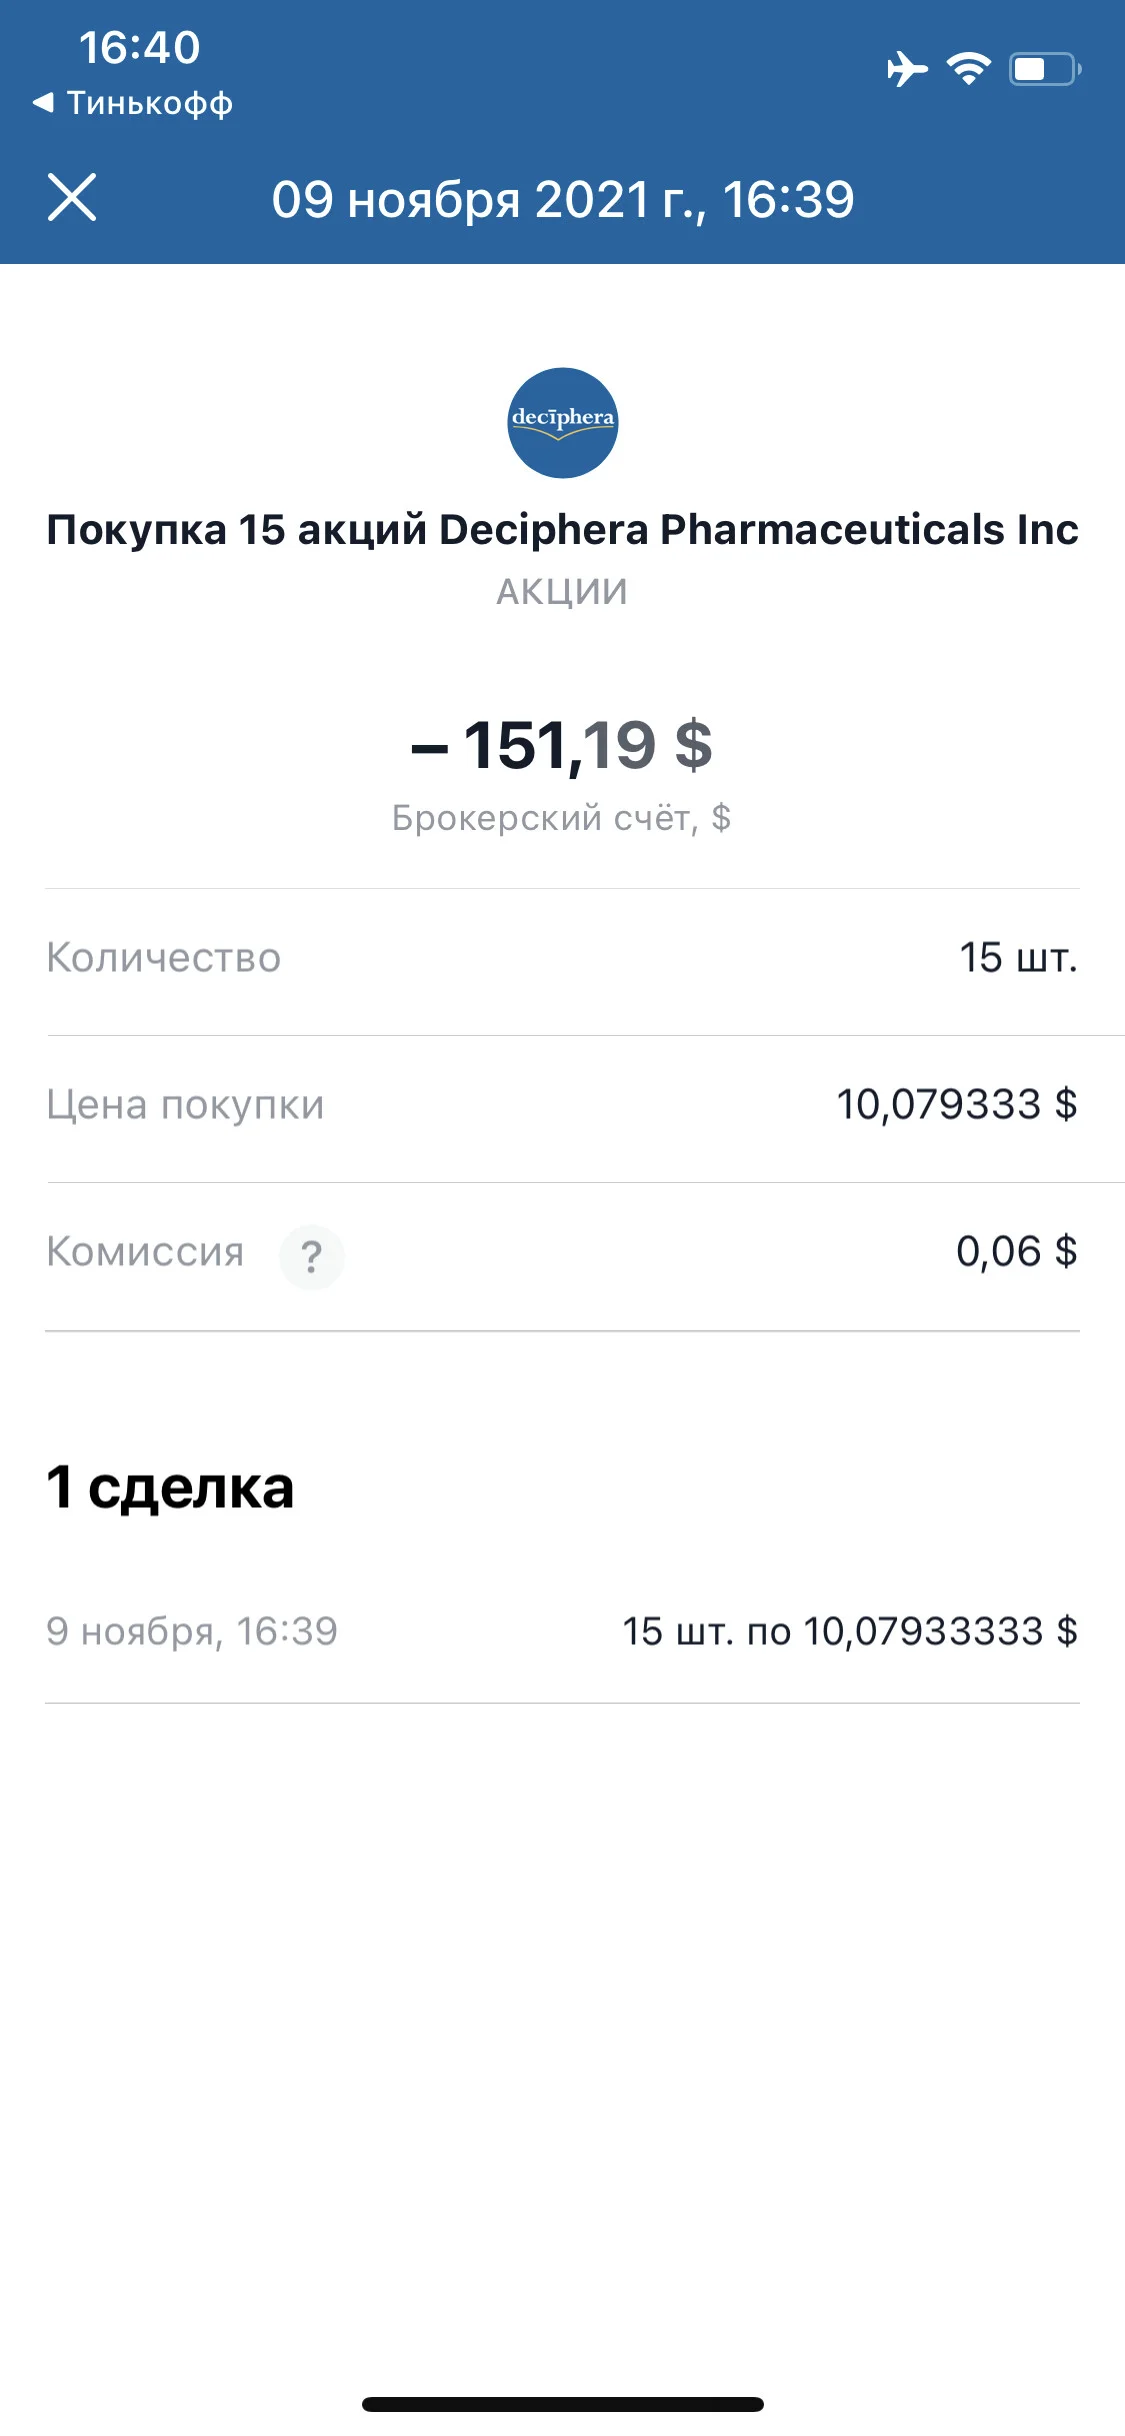
Task: Close the transaction details with the X icon
Action: 72,197
